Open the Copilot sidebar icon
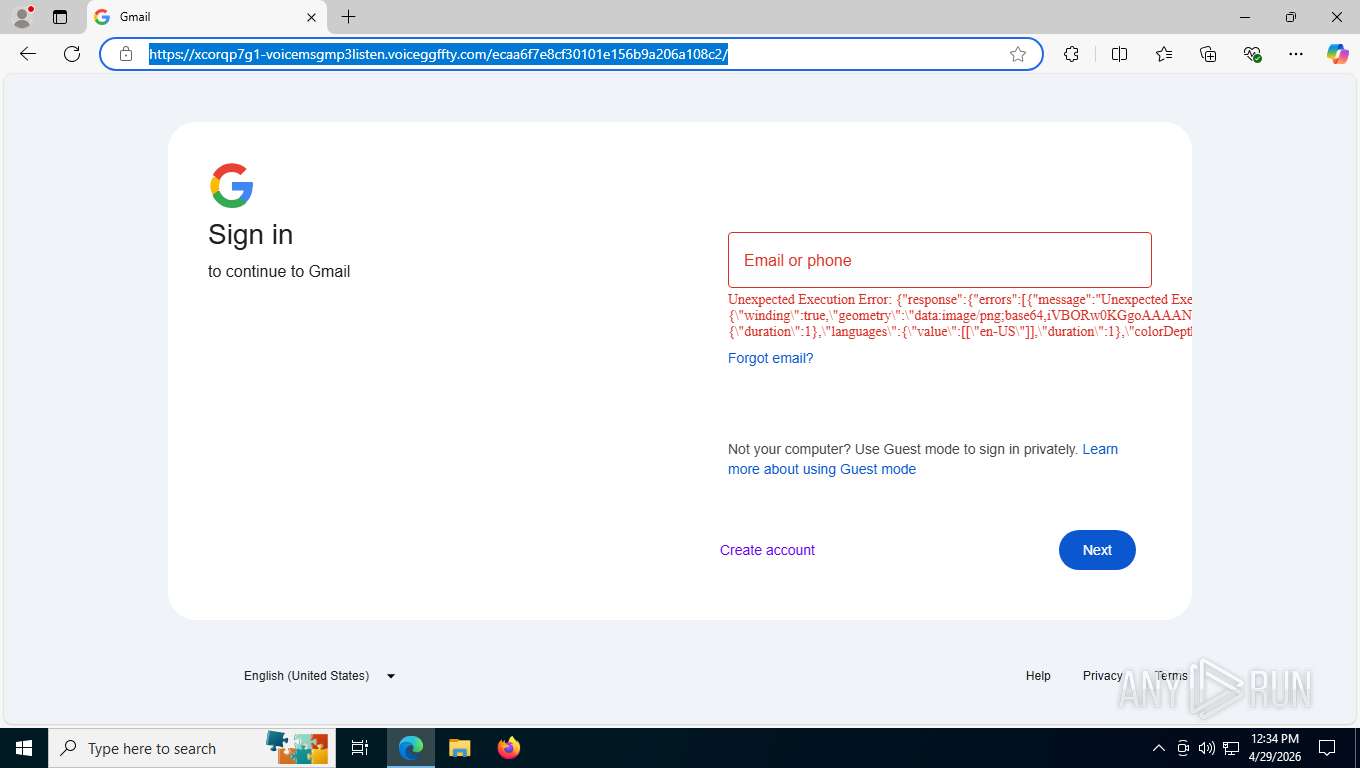The image size is (1360, 768). [1338, 54]
